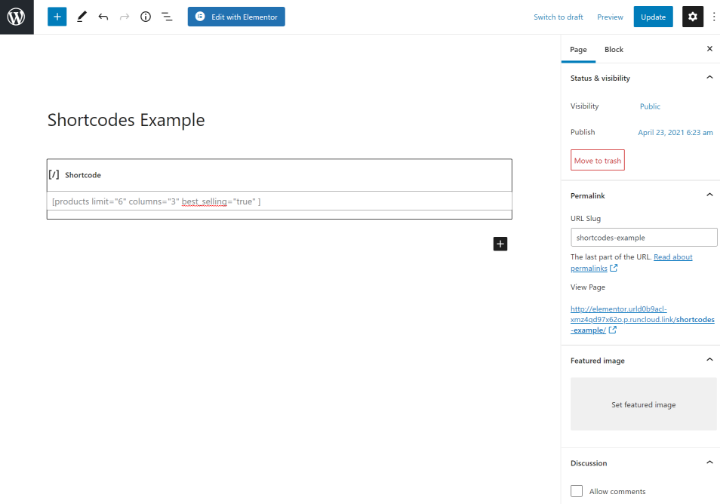
Task: Toggle the settings gear sidebar
Action: point(692,17)
